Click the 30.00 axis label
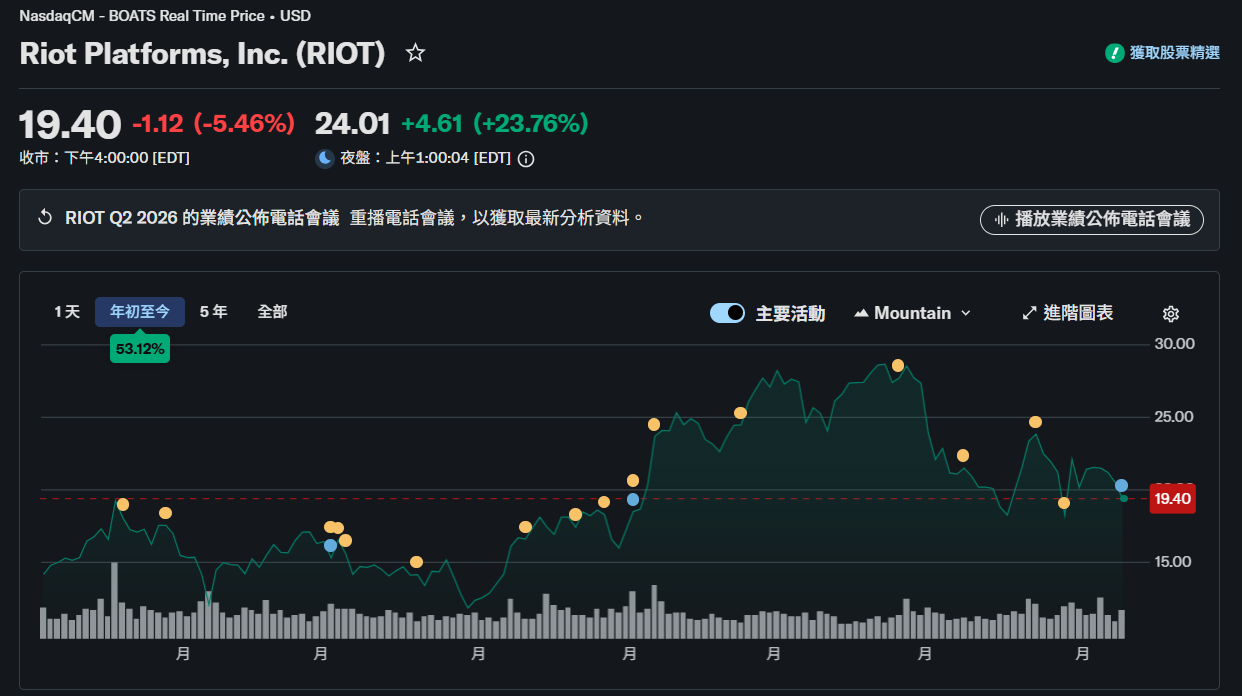The height and width of the screenshot is (696, 1242). pos(1174,344)
